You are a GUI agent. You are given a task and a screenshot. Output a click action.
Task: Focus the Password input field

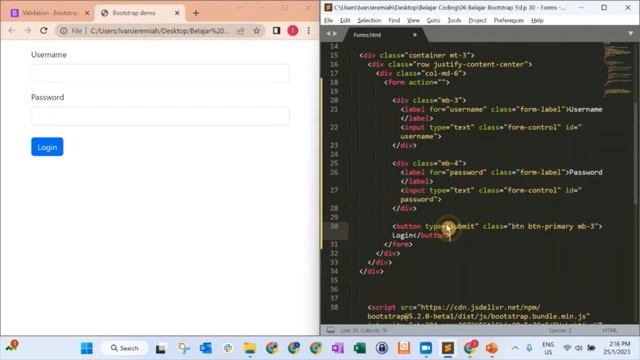coord(160,116)
